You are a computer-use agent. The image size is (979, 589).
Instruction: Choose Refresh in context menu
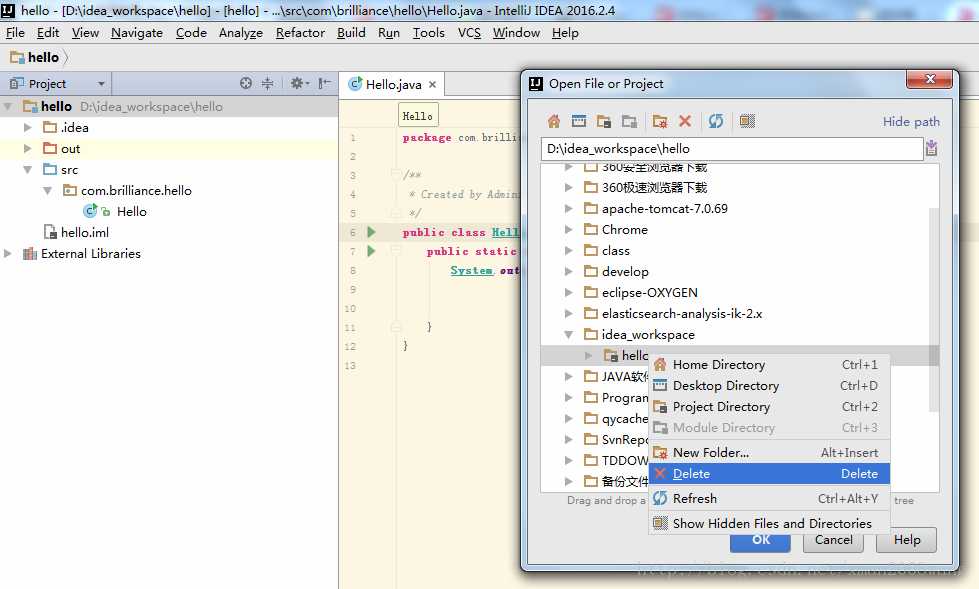(769, 498)
